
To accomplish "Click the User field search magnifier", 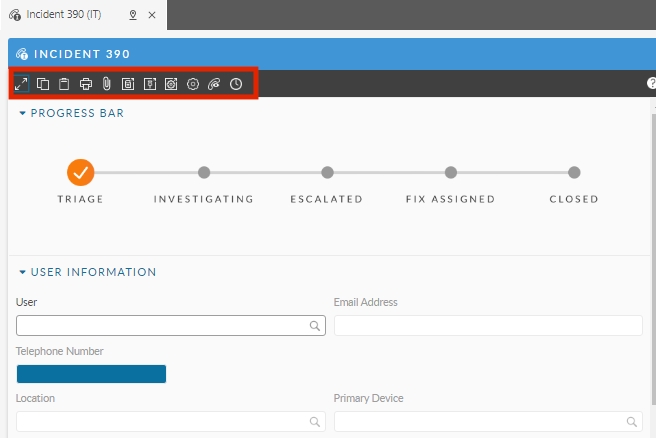I will pos(314,326).
